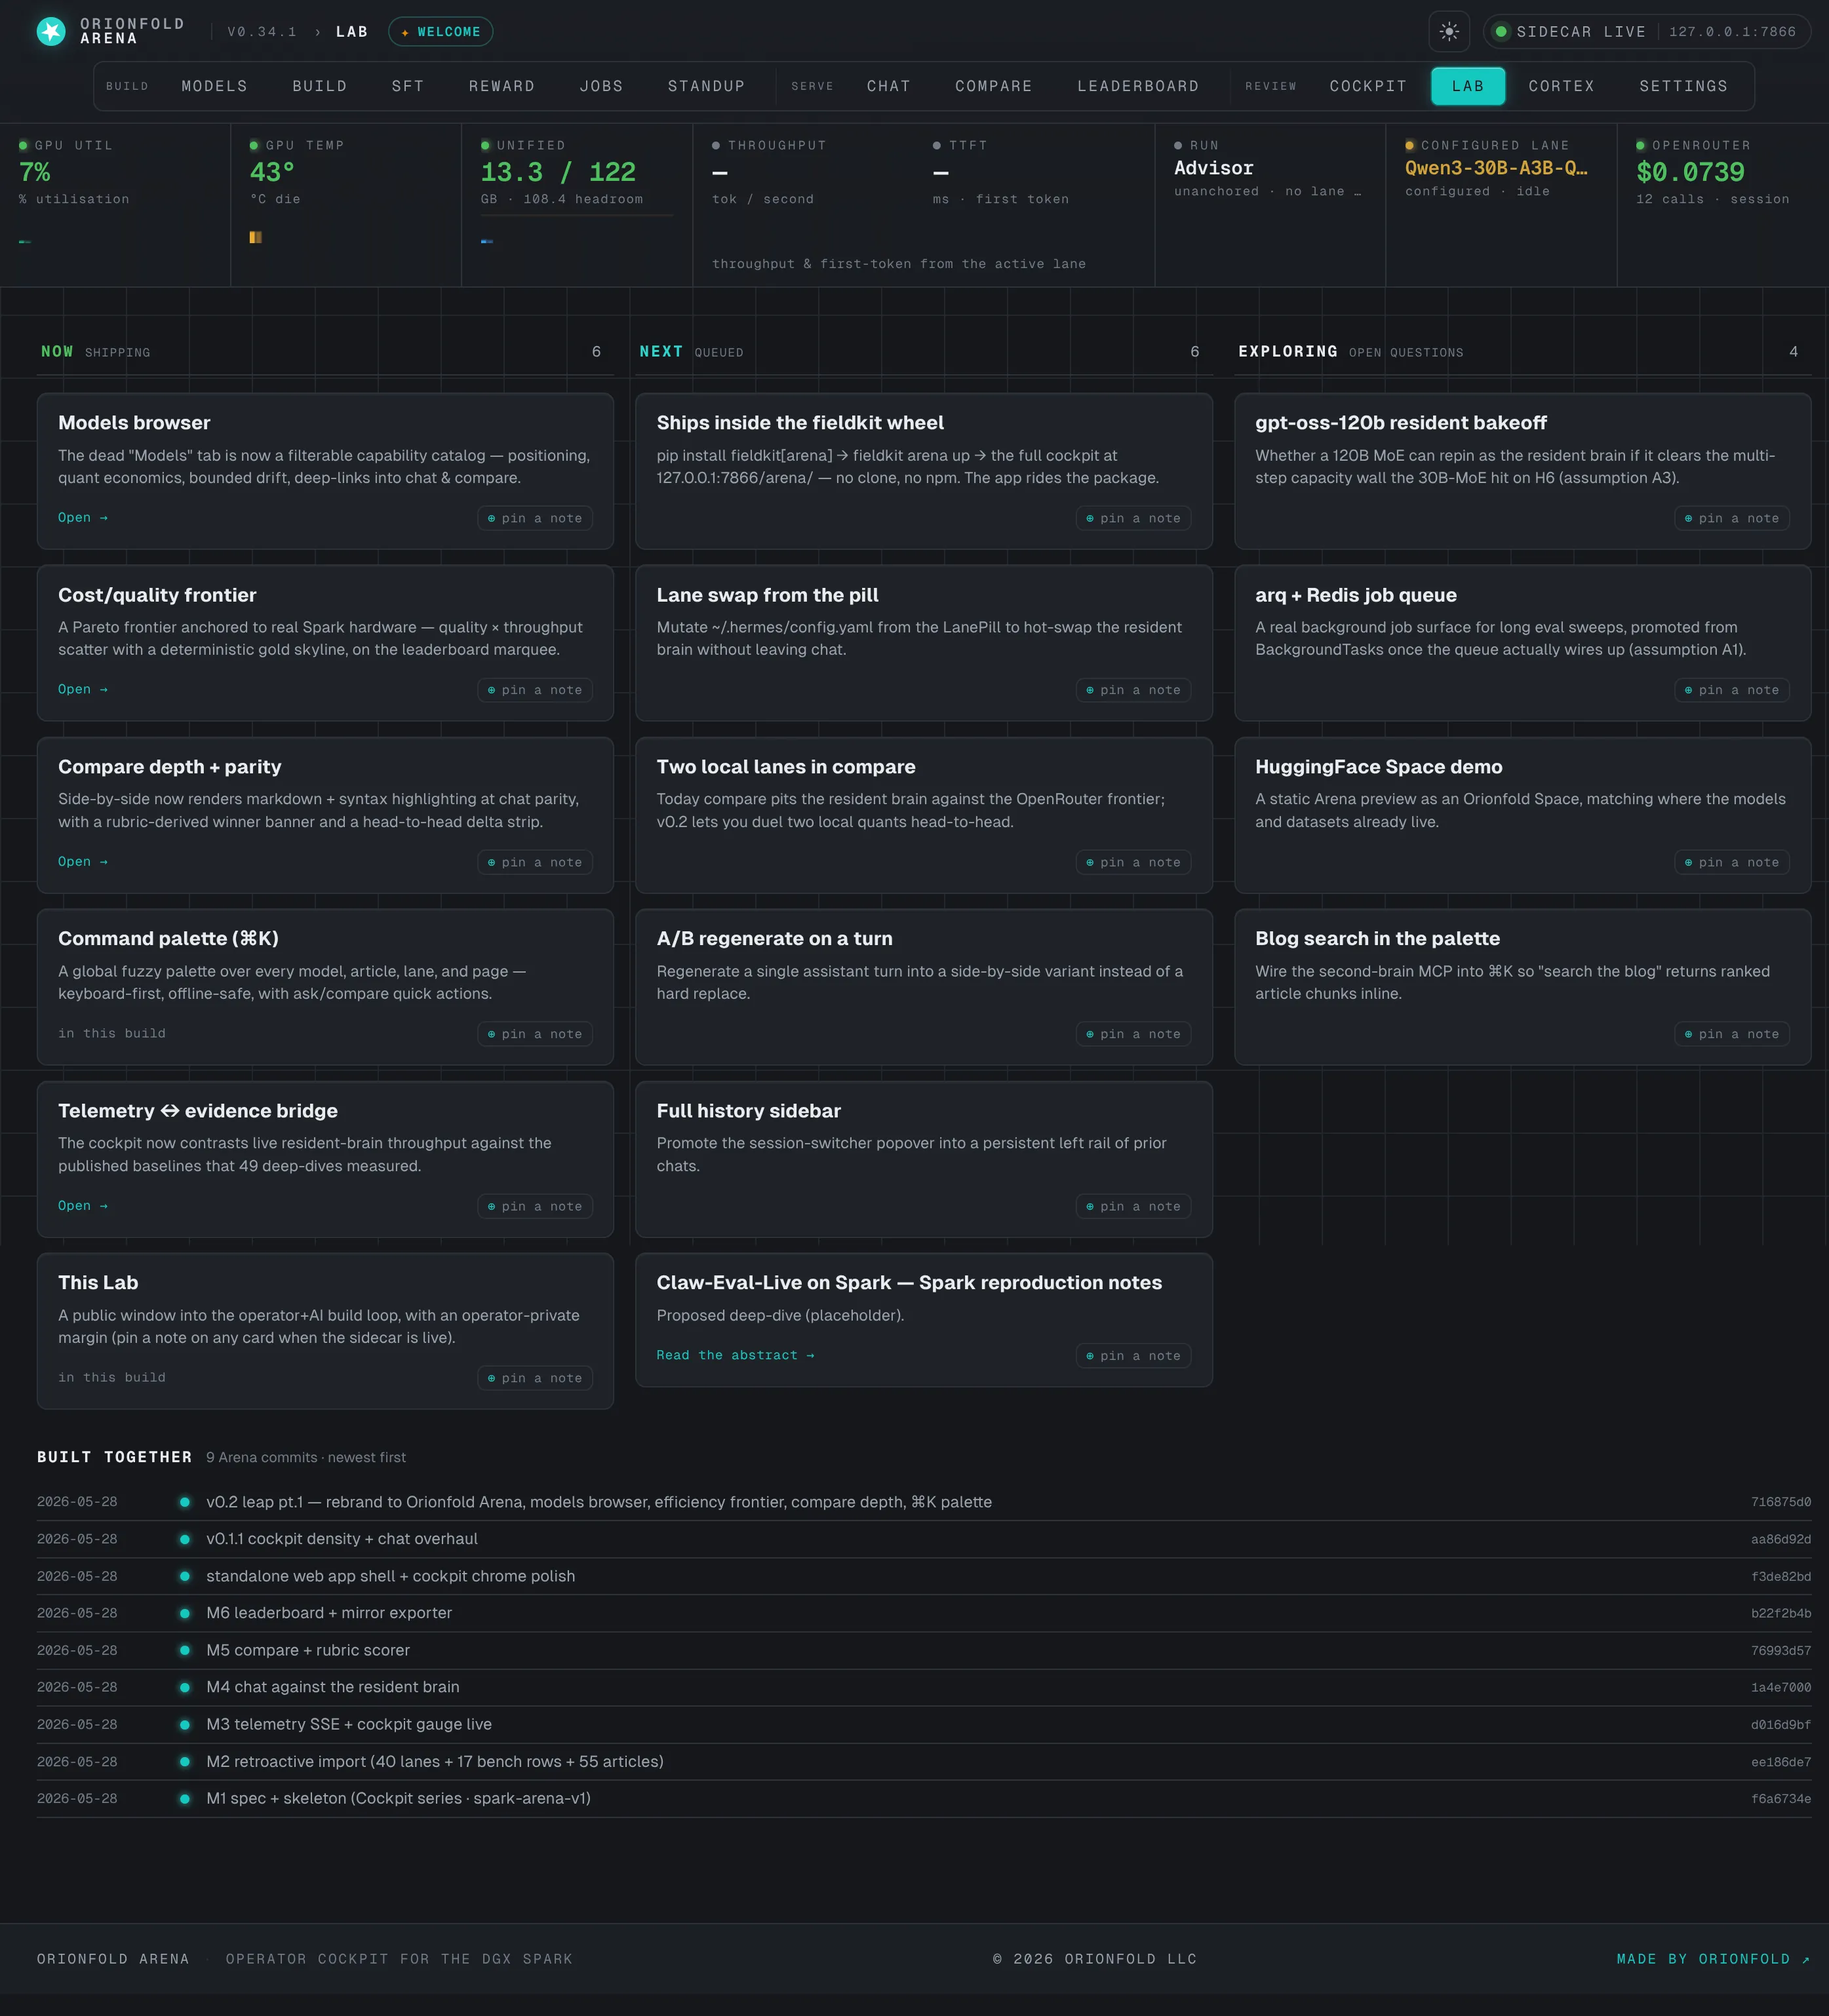Pin a note on gpt-oss-120b resident bakeoff card
This screenshot has width=1829, height=2016.
pos(1732,518)
